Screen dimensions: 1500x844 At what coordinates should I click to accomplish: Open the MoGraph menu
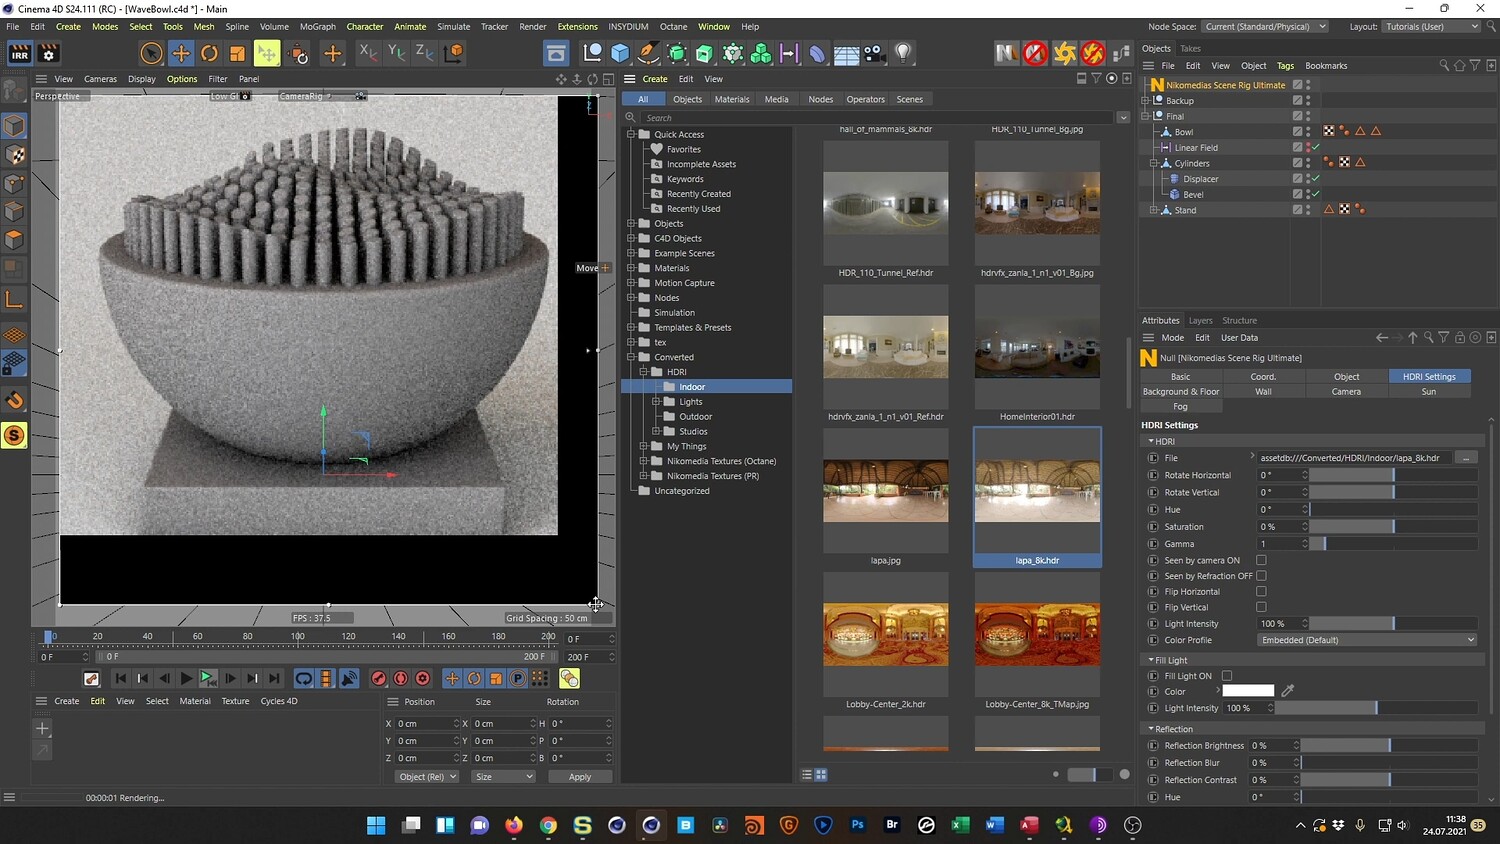[318, 27]
